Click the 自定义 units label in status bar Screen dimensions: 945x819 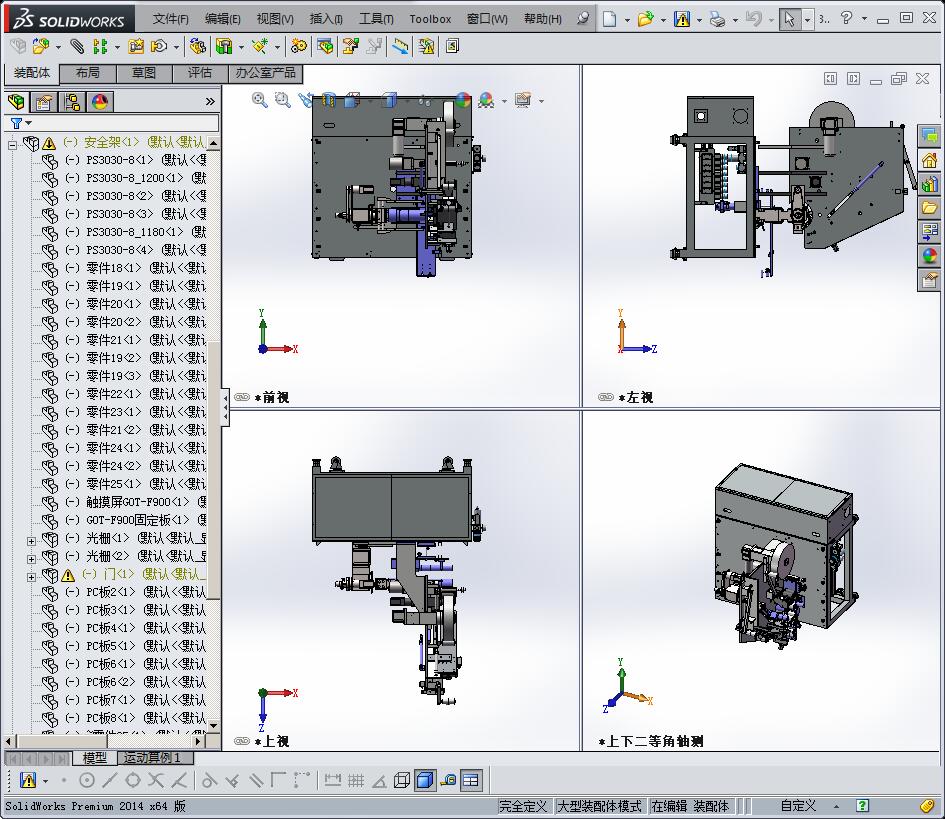799,806
